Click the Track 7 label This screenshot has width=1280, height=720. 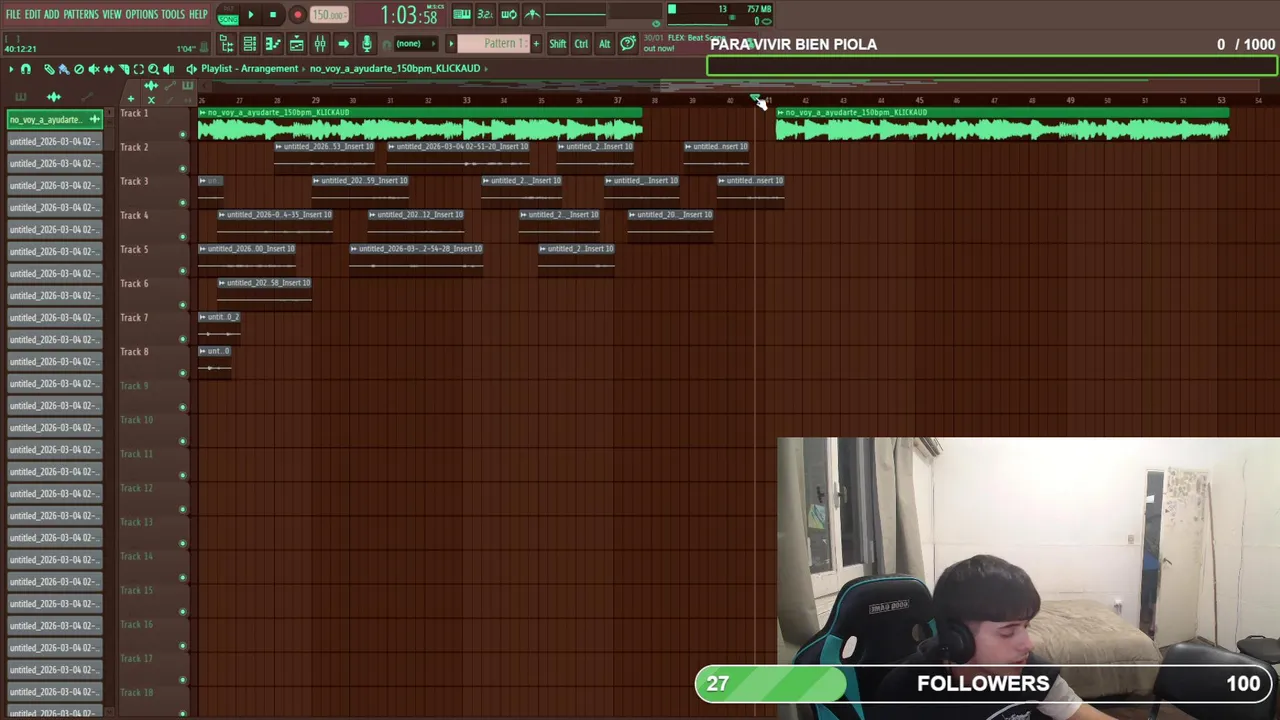click(x=134, y=317)
